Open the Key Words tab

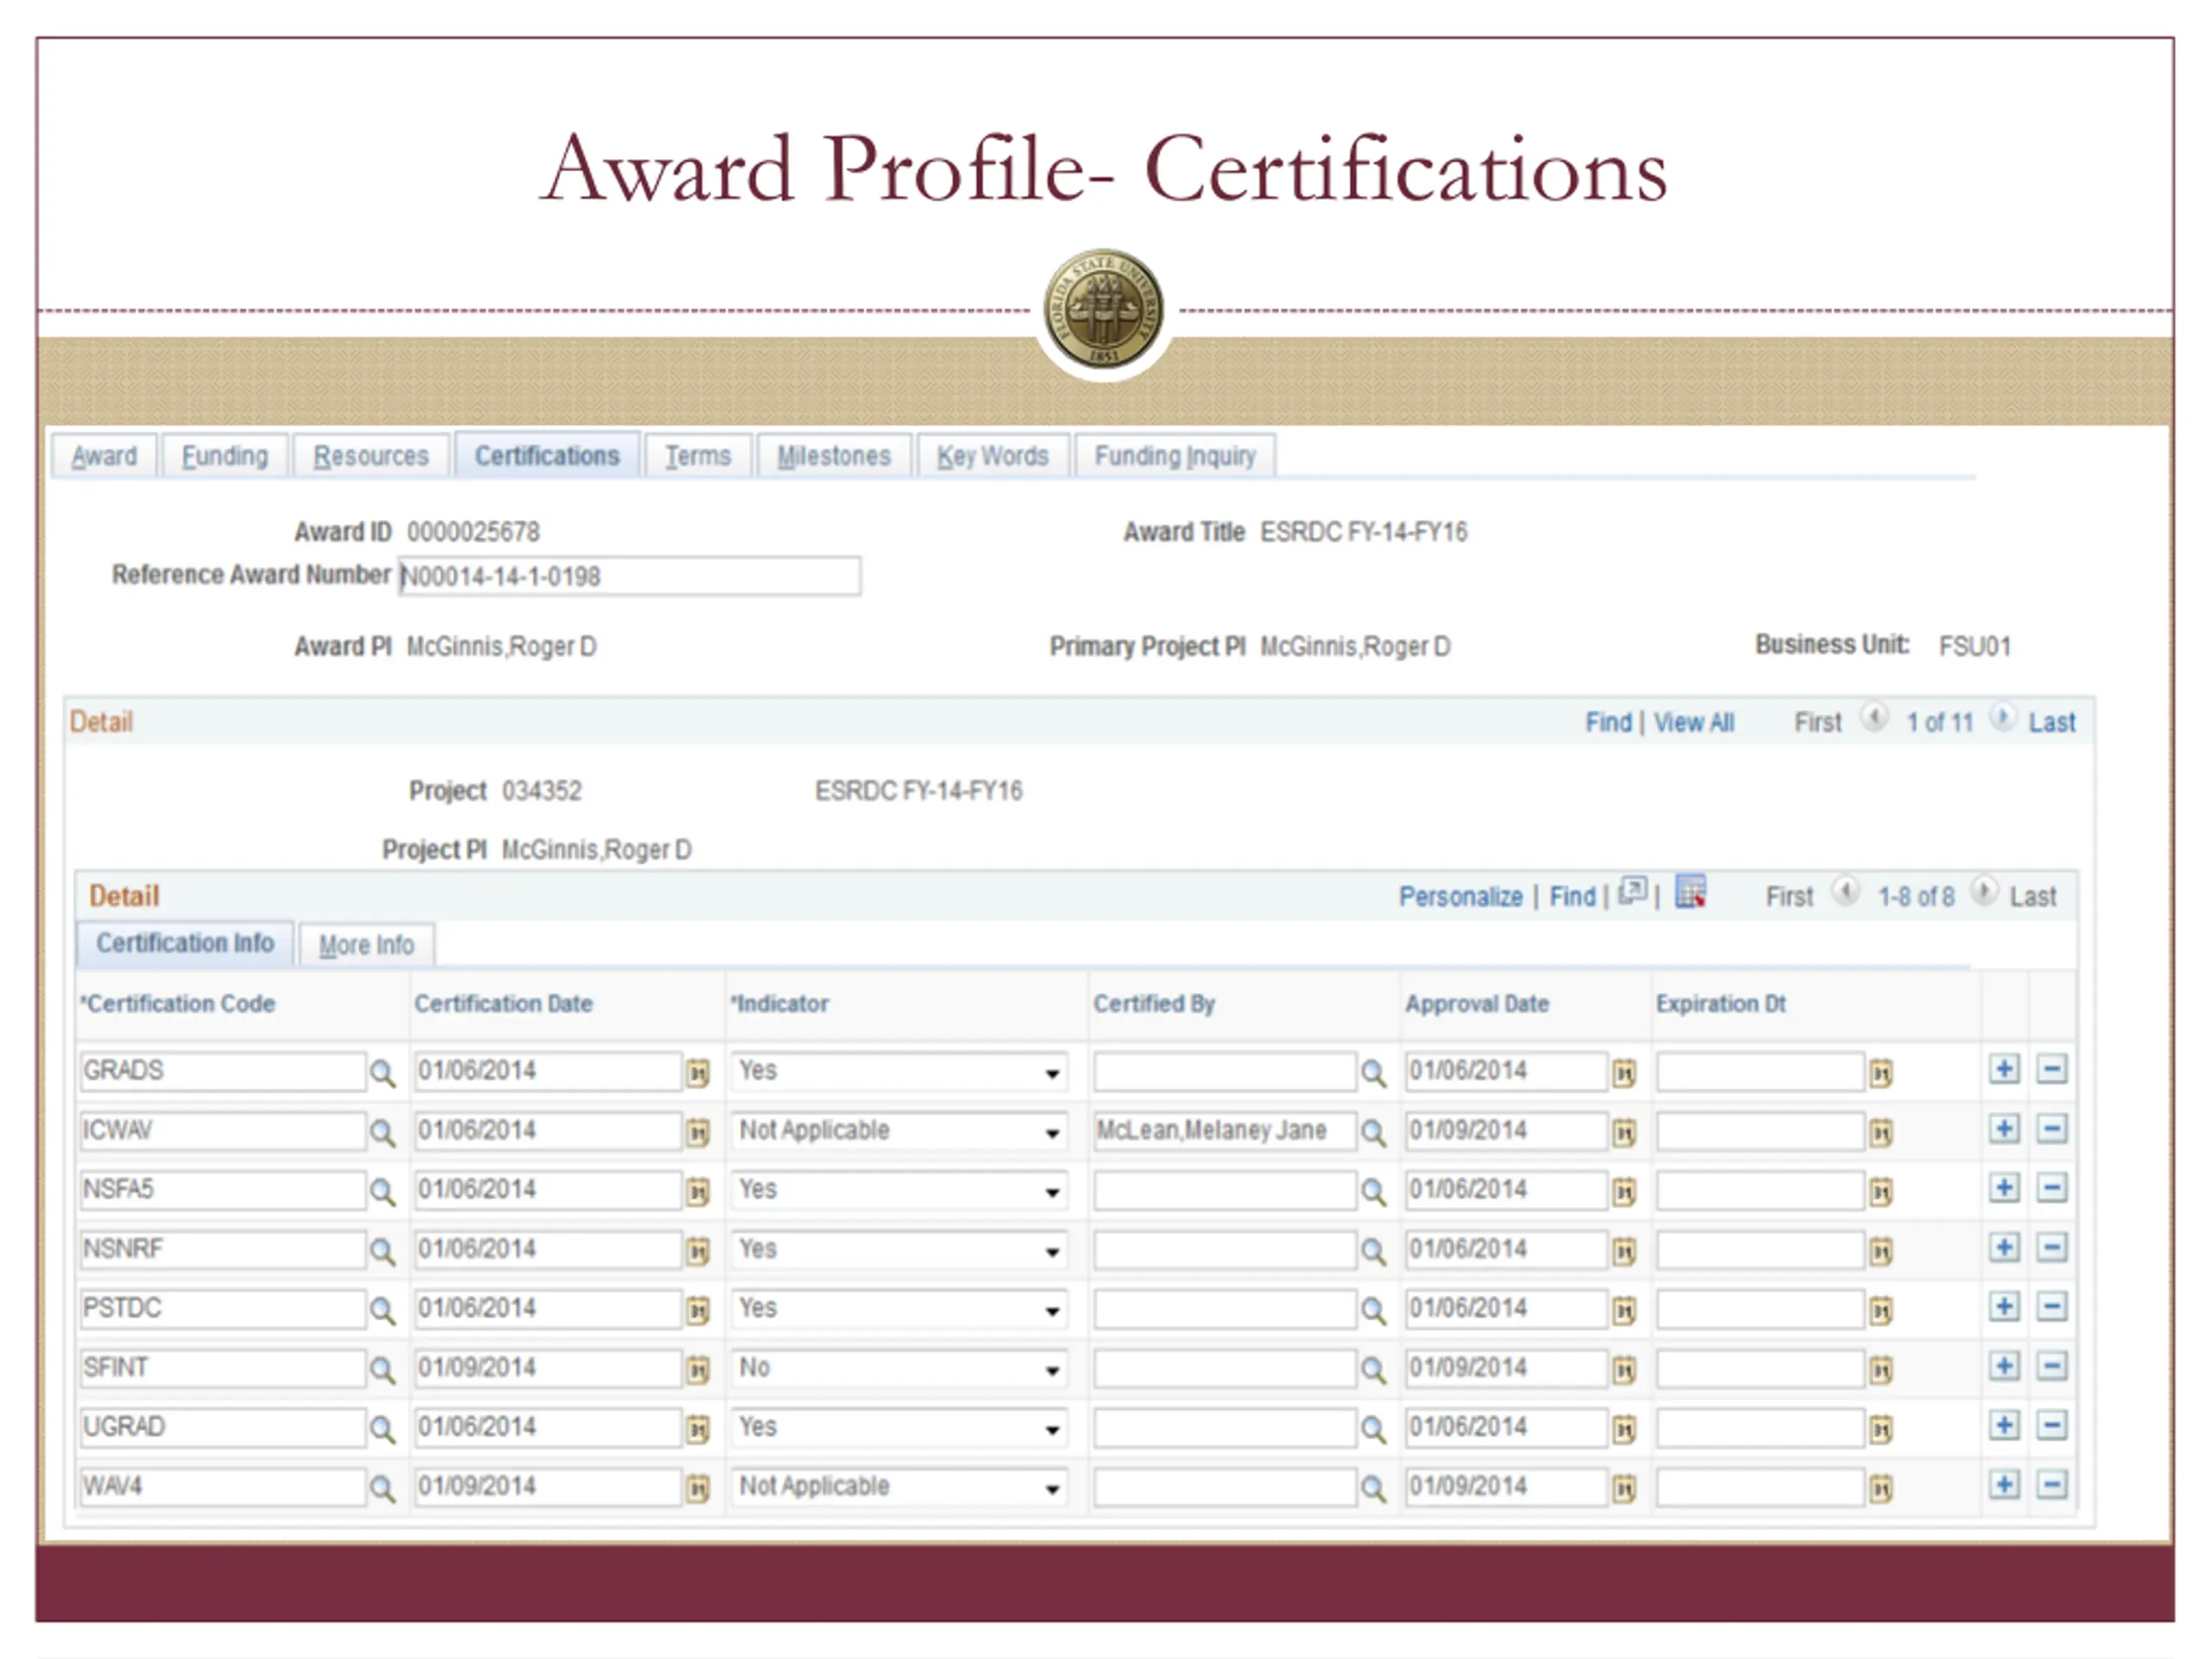[993, 456]
